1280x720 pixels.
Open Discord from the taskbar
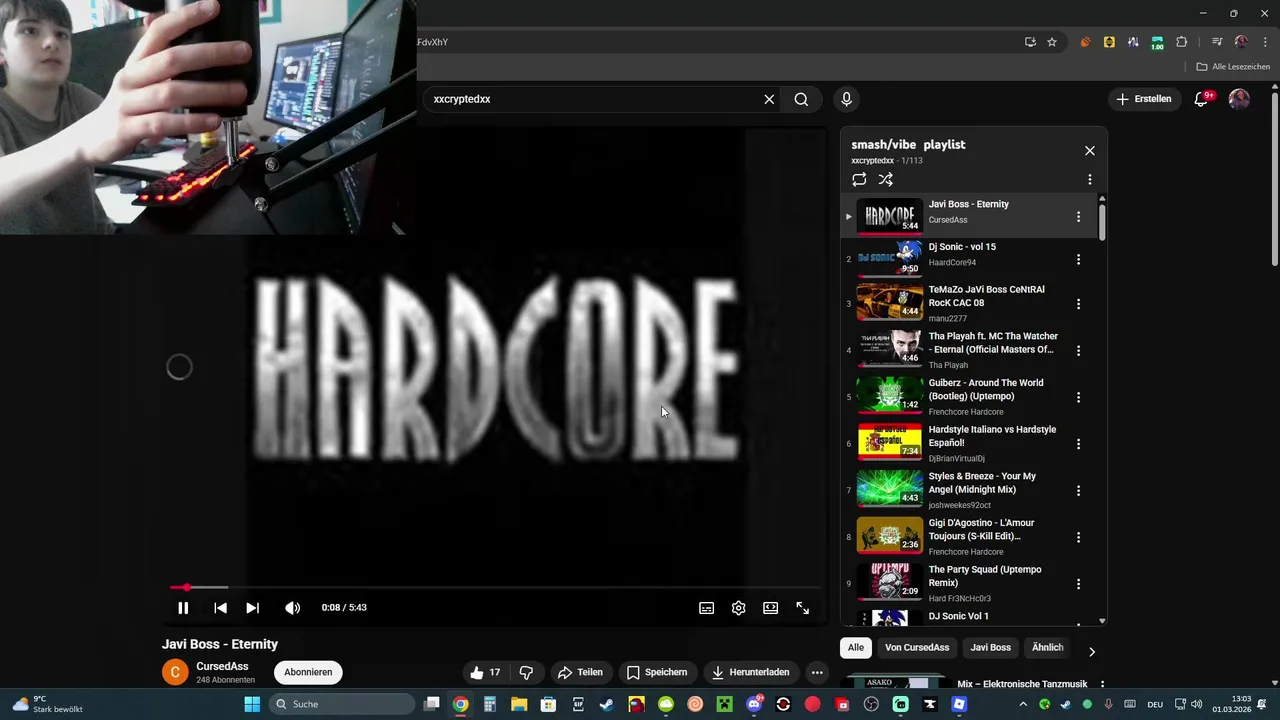(754, 704)
